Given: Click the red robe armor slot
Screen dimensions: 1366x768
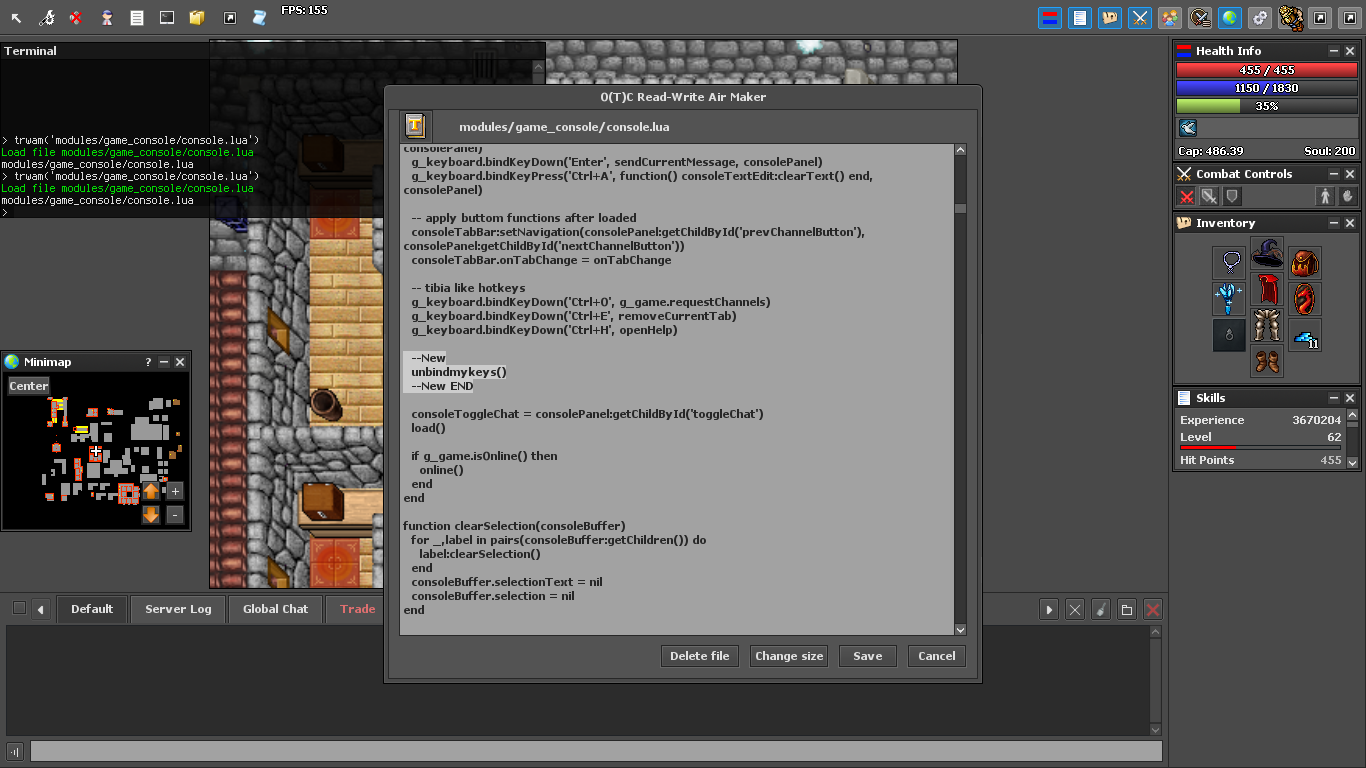Looking at the screenshot, I should 1267,290.
